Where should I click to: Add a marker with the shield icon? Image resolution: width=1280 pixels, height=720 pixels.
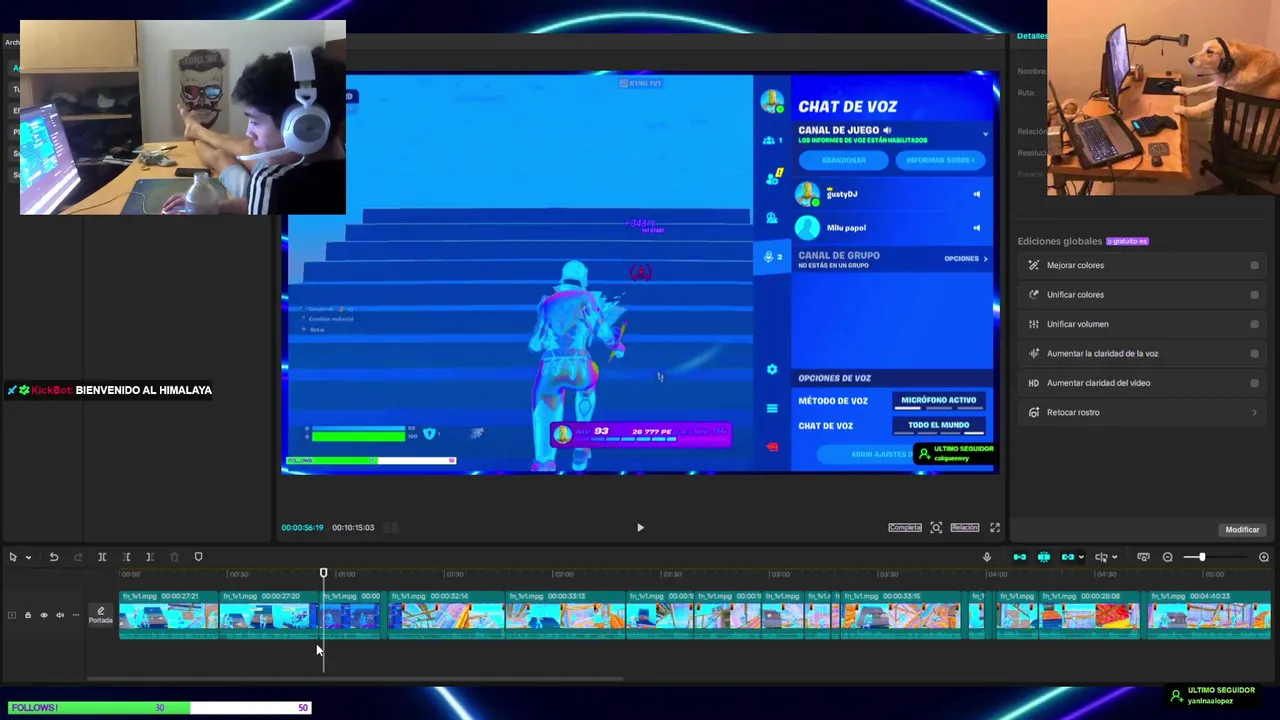coord(198,557)
